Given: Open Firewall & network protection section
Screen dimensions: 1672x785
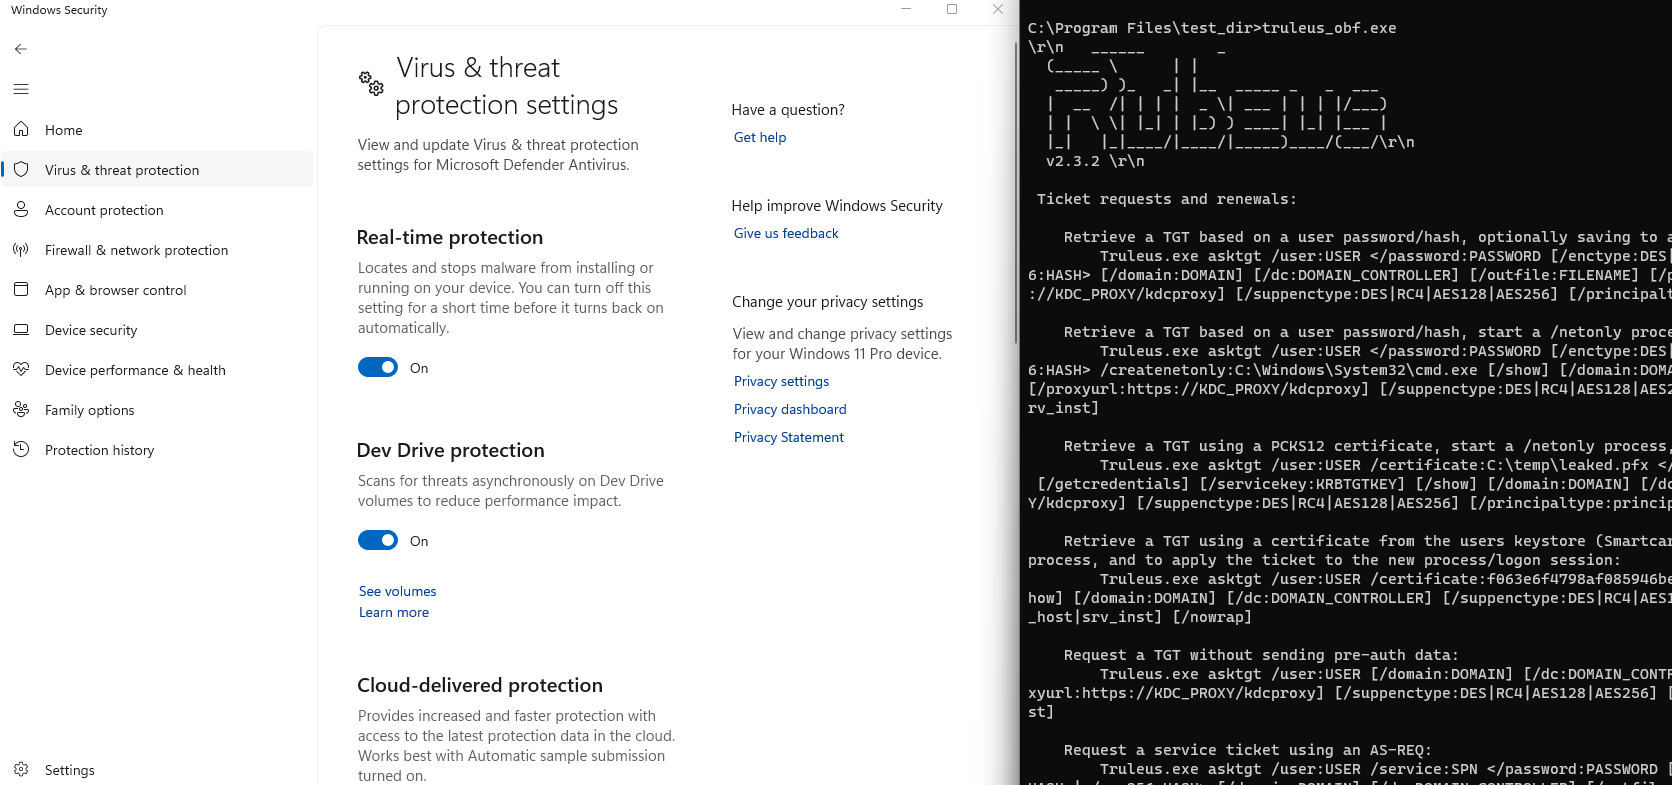Looking at the screenshot, I should 158,250.
